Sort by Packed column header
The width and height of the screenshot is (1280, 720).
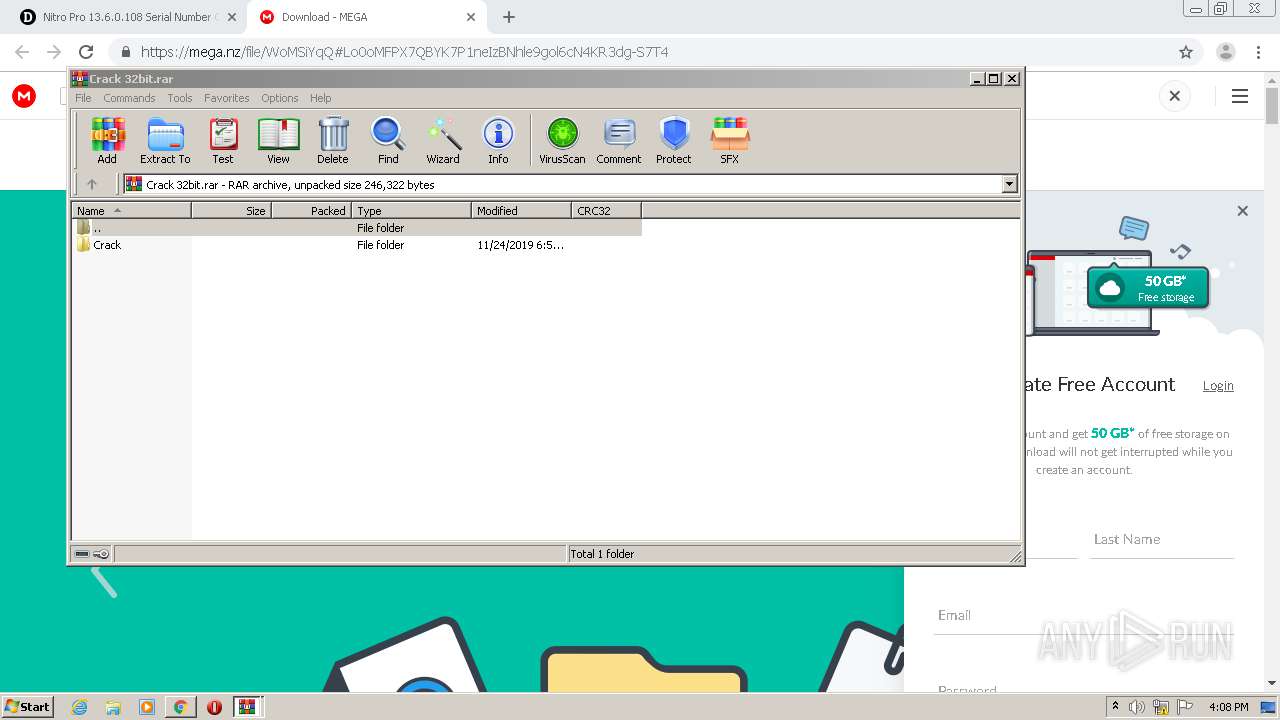(x=311, y=210)
